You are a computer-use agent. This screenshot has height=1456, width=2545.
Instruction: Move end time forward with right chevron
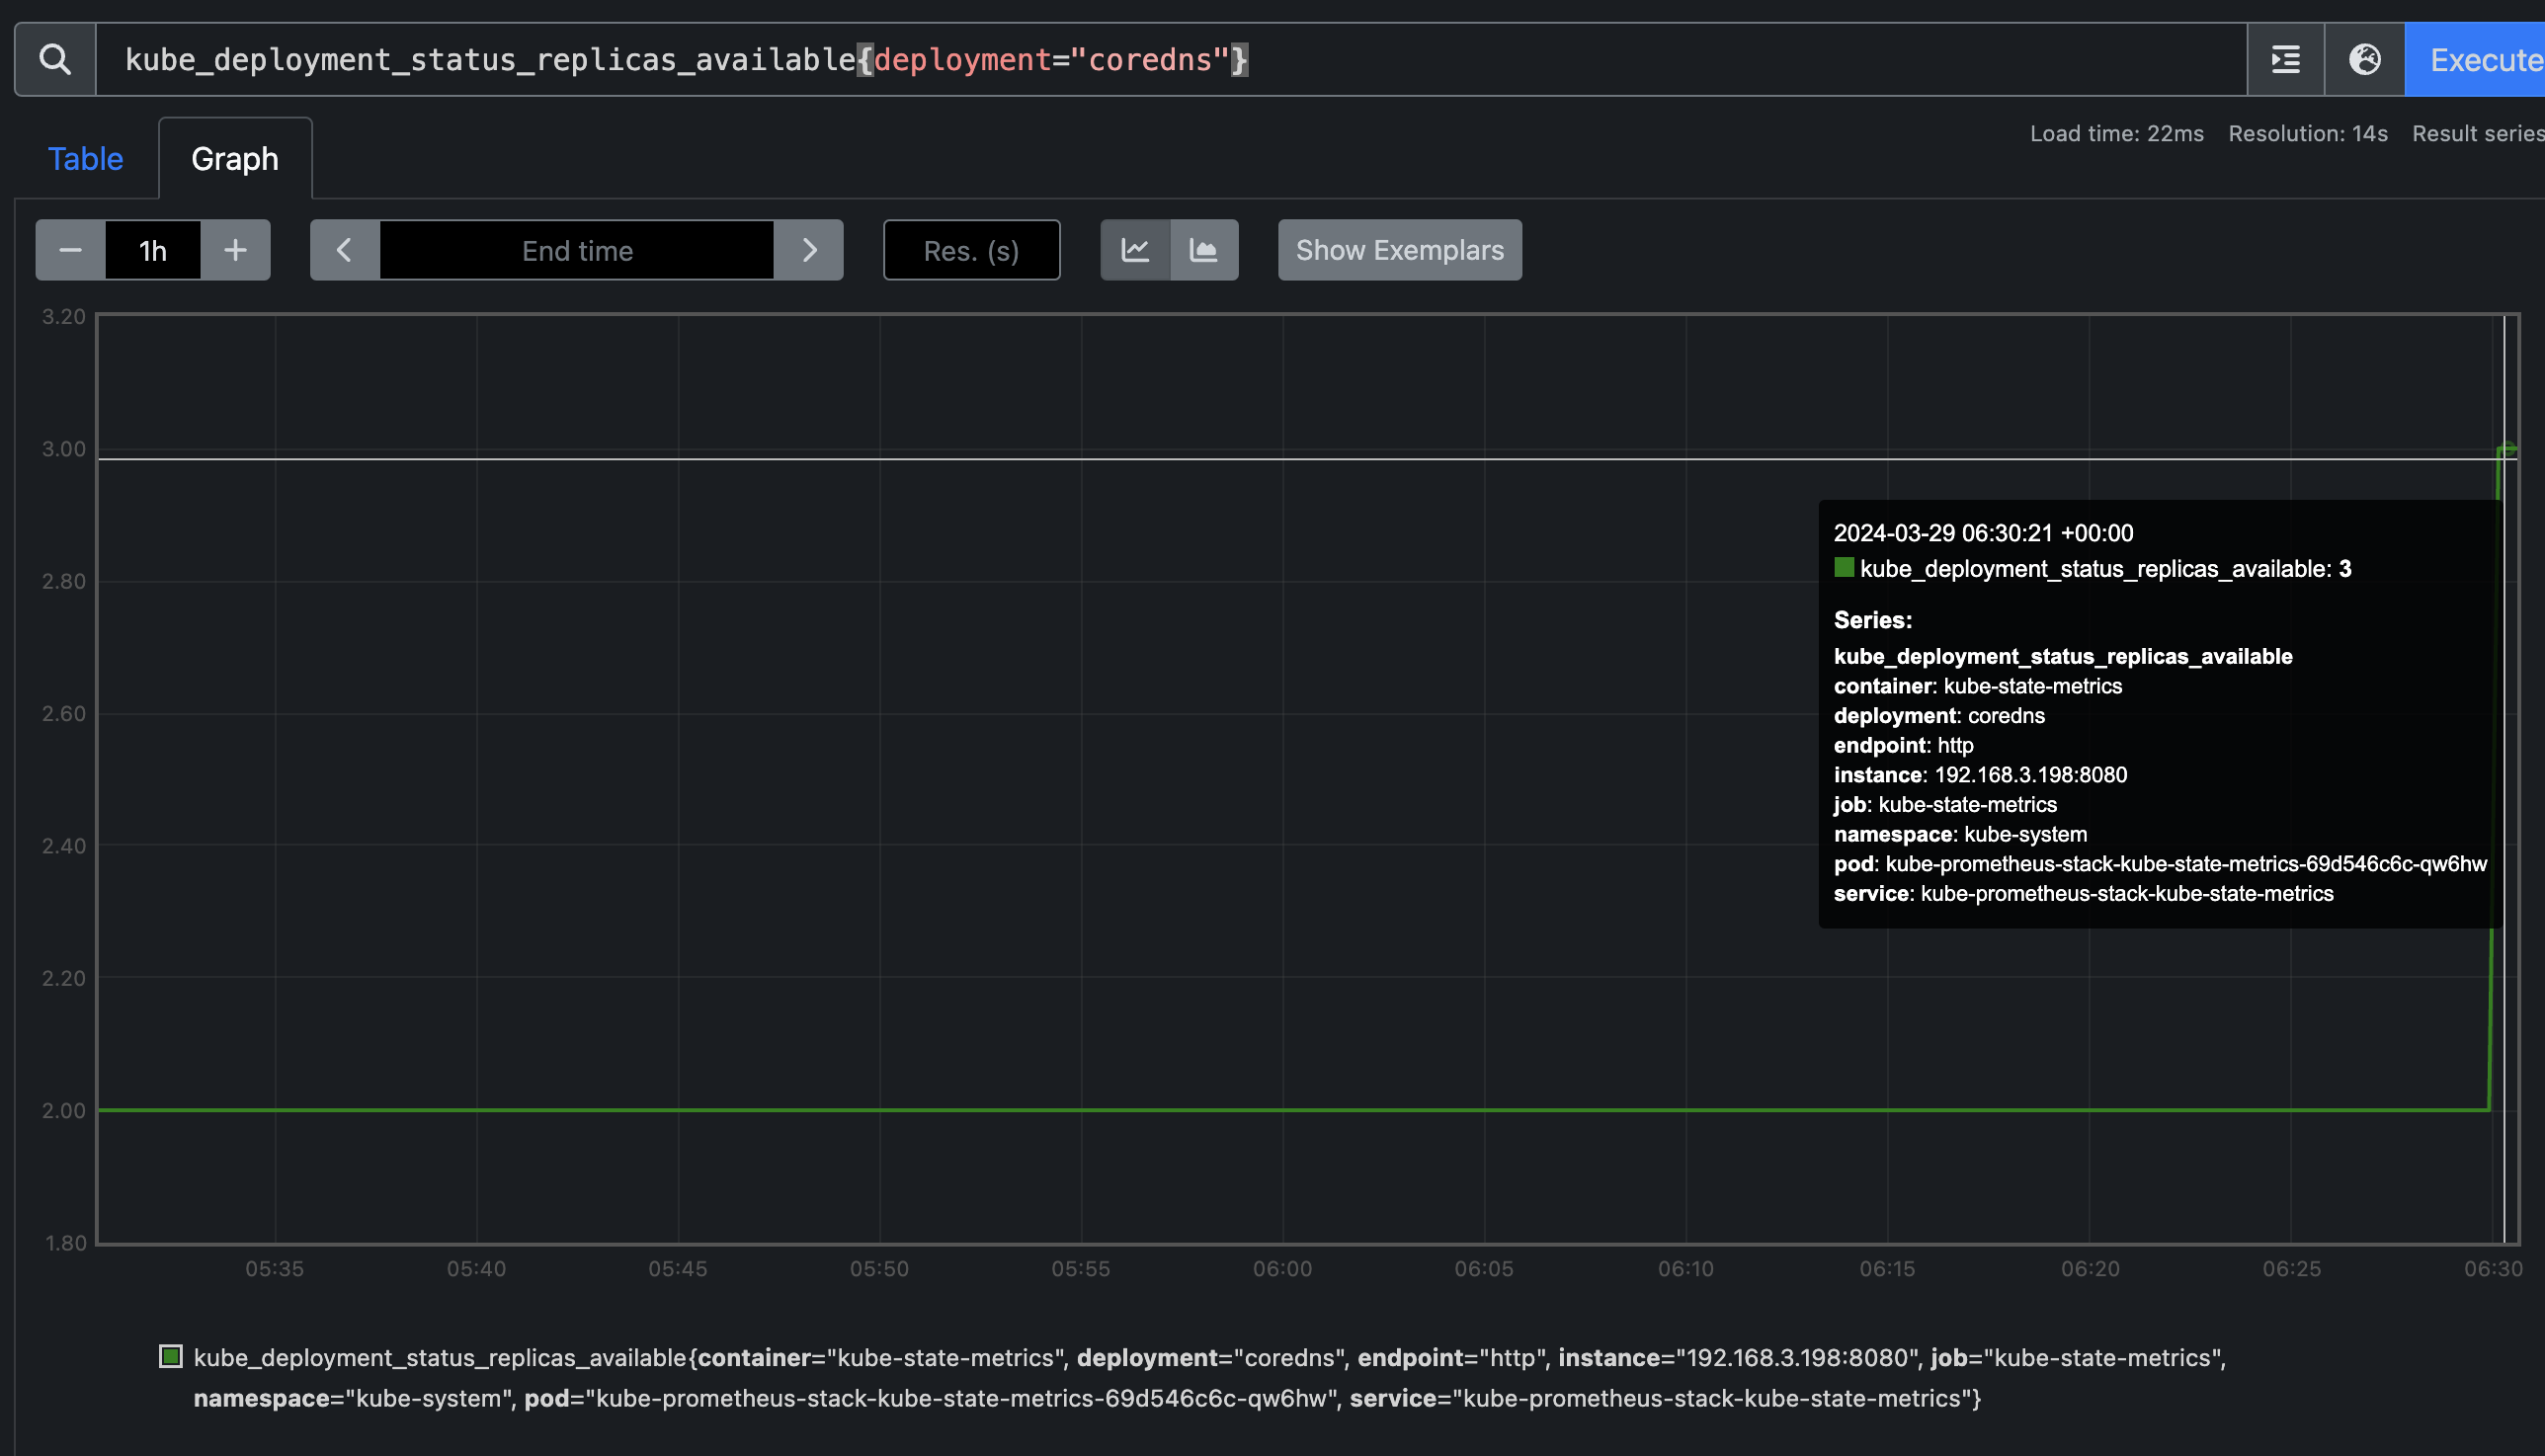pos(809,250)
